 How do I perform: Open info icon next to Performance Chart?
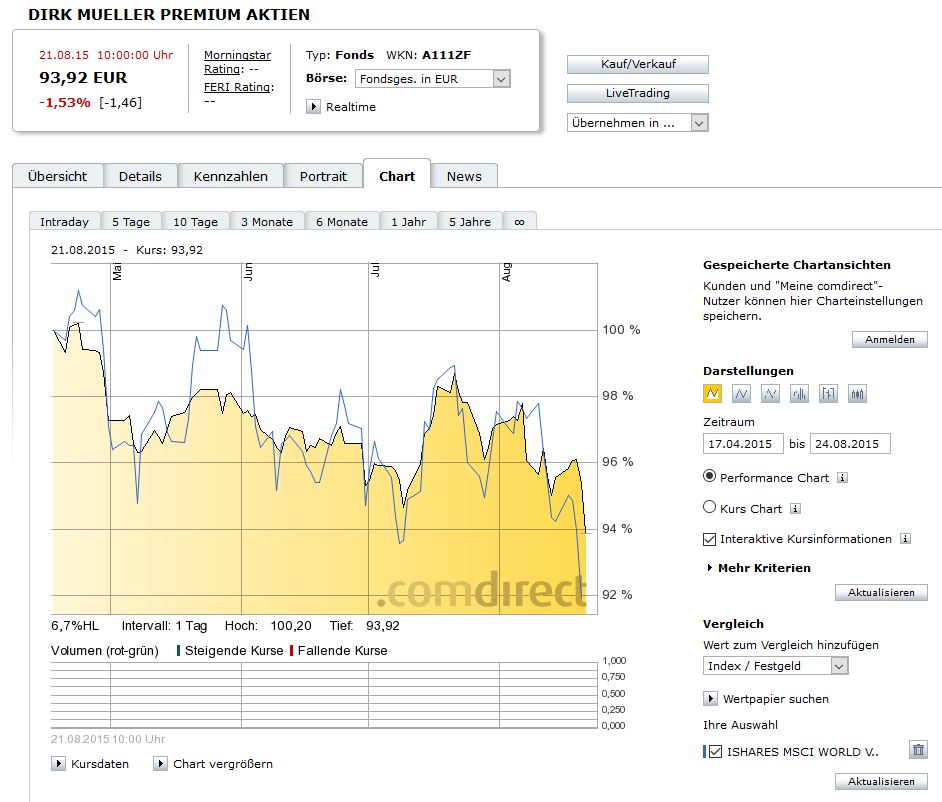click(843, 478)
